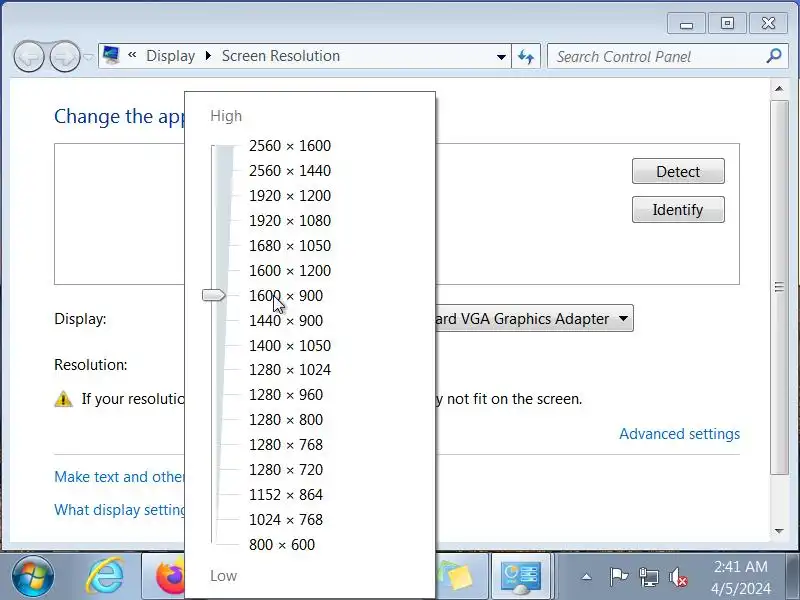Click the Detect button

point(678,171)
